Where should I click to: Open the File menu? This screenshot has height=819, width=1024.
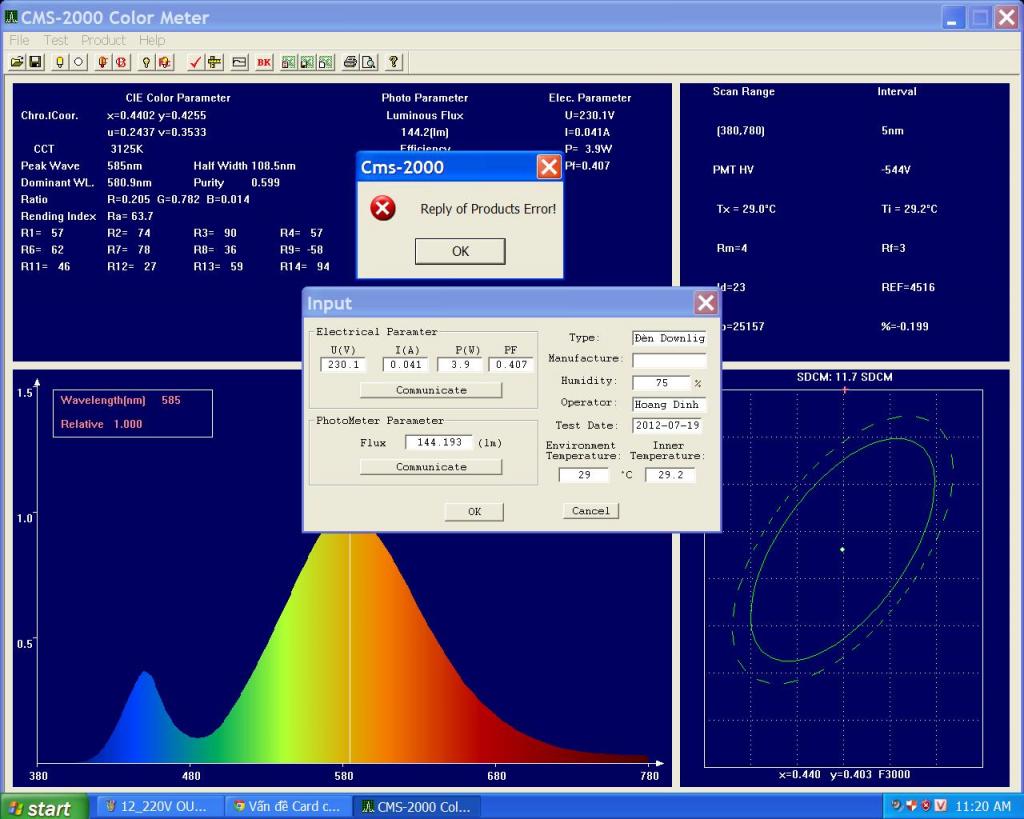click(x=19, y=40)
